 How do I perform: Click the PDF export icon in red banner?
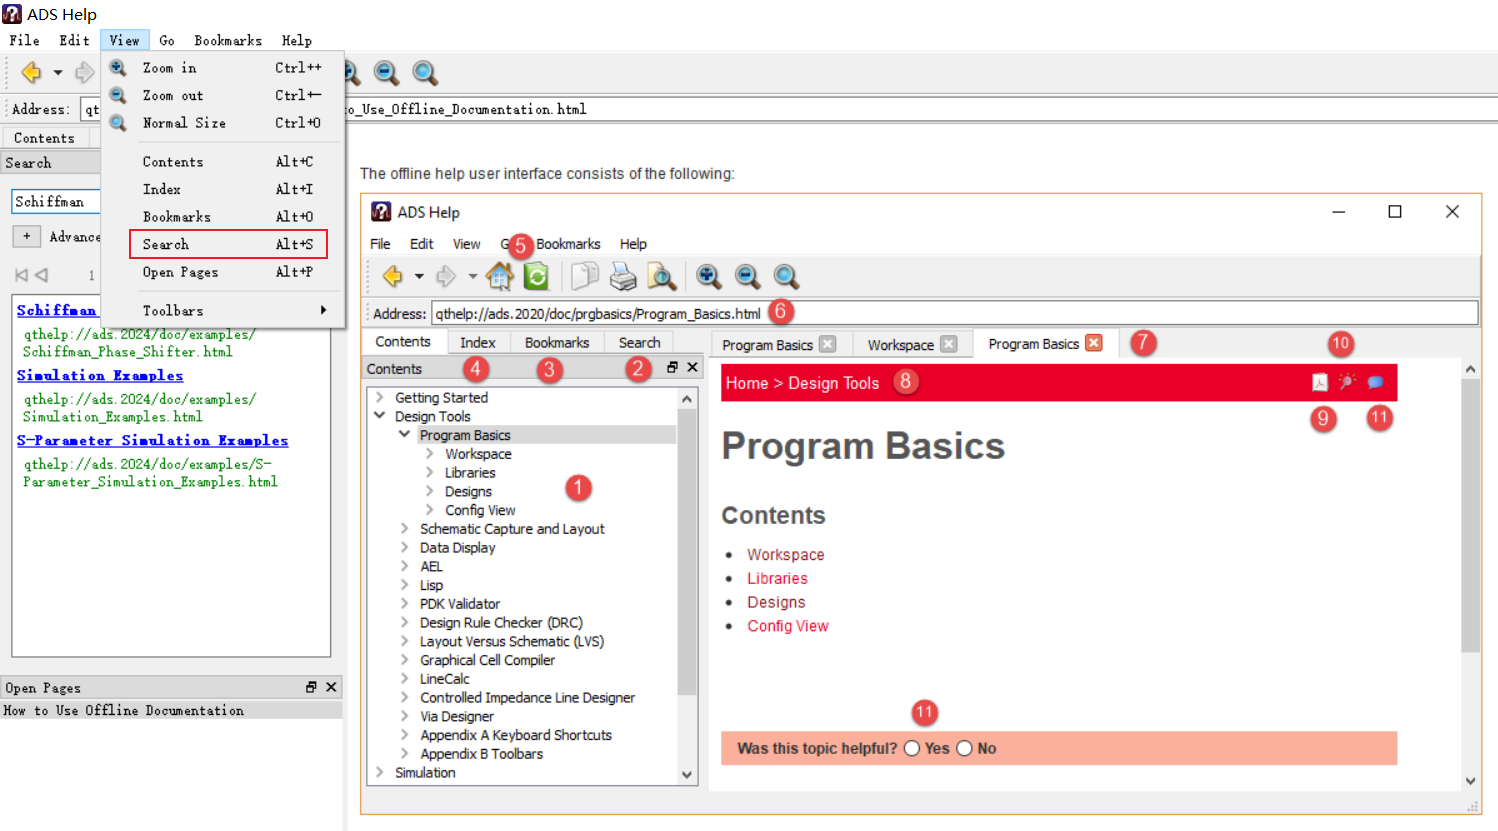(1320, 382)
